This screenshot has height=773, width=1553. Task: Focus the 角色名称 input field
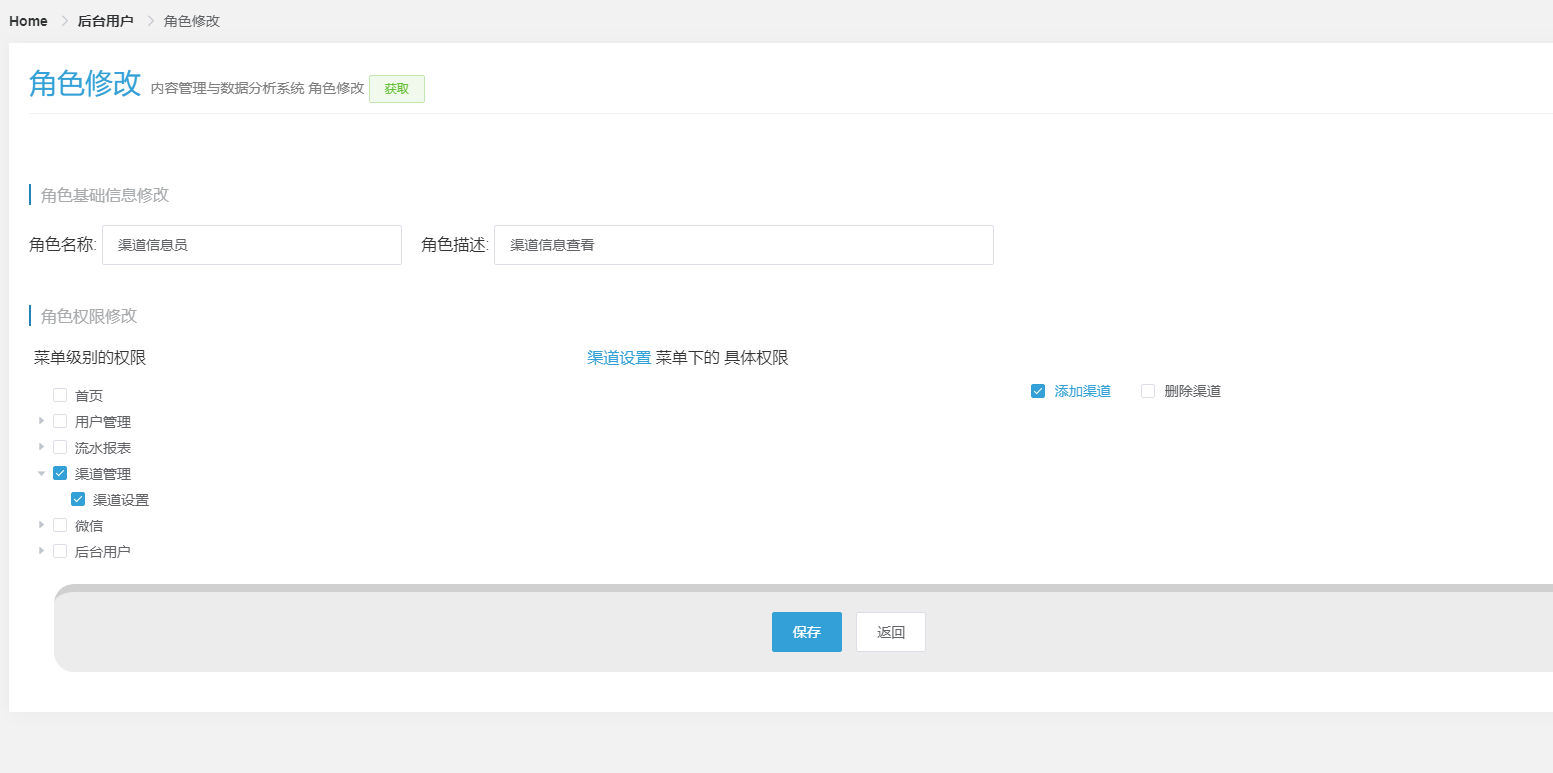(251, 245)
